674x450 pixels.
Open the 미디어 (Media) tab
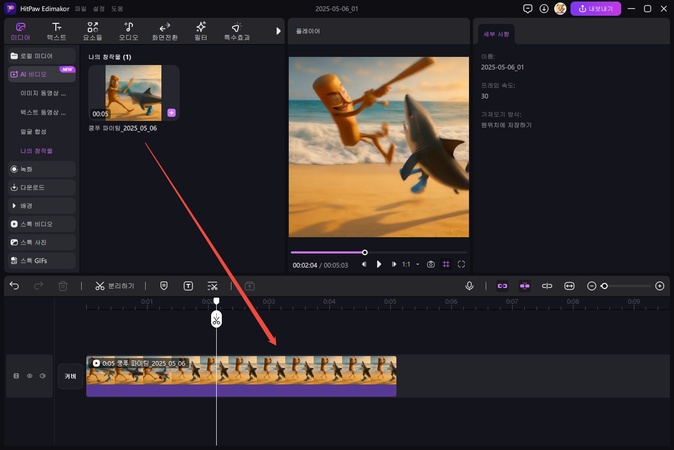coord(20,32)
